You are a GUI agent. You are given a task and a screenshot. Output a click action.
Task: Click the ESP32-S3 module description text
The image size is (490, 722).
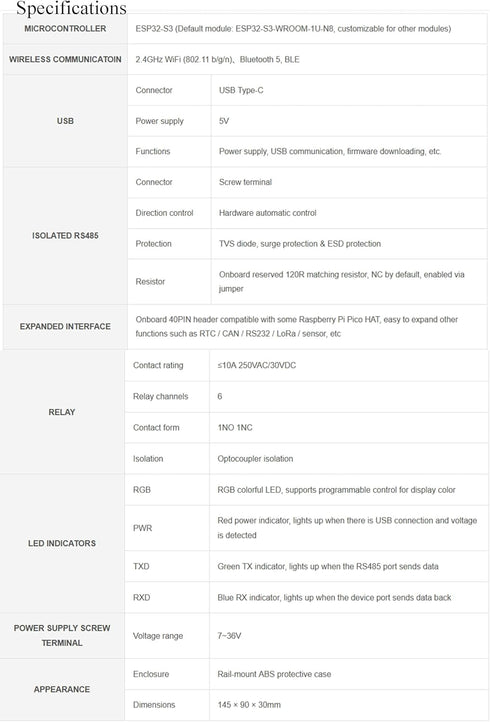(293, 29)
